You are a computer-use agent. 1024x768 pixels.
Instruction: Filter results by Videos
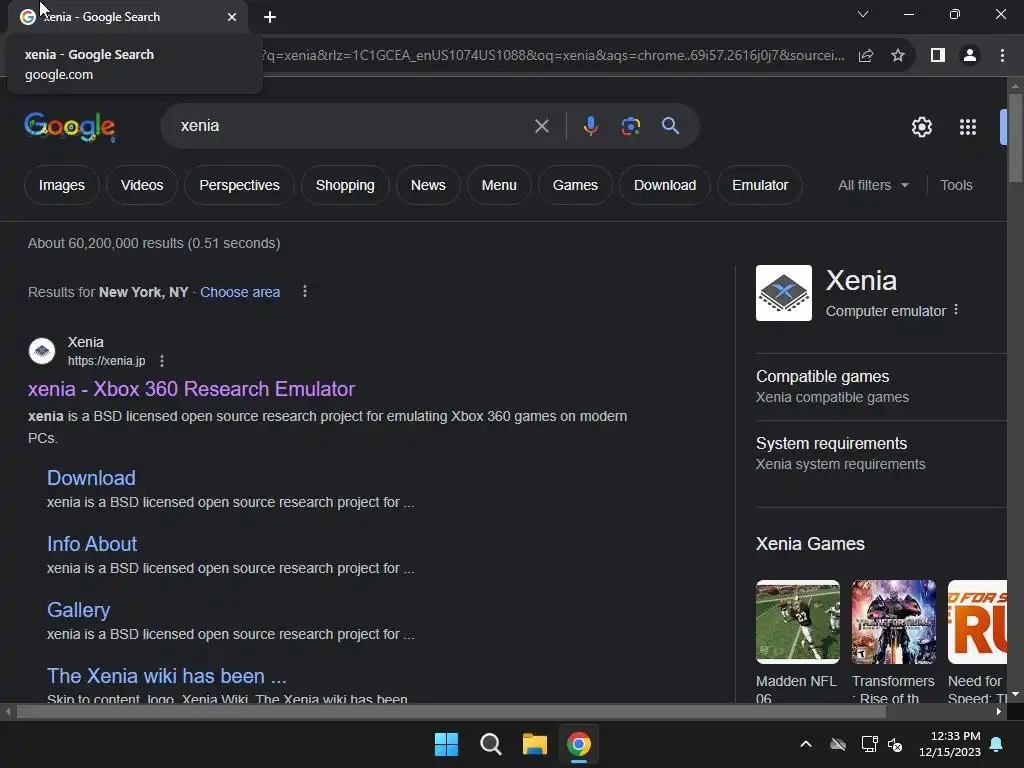142,185
